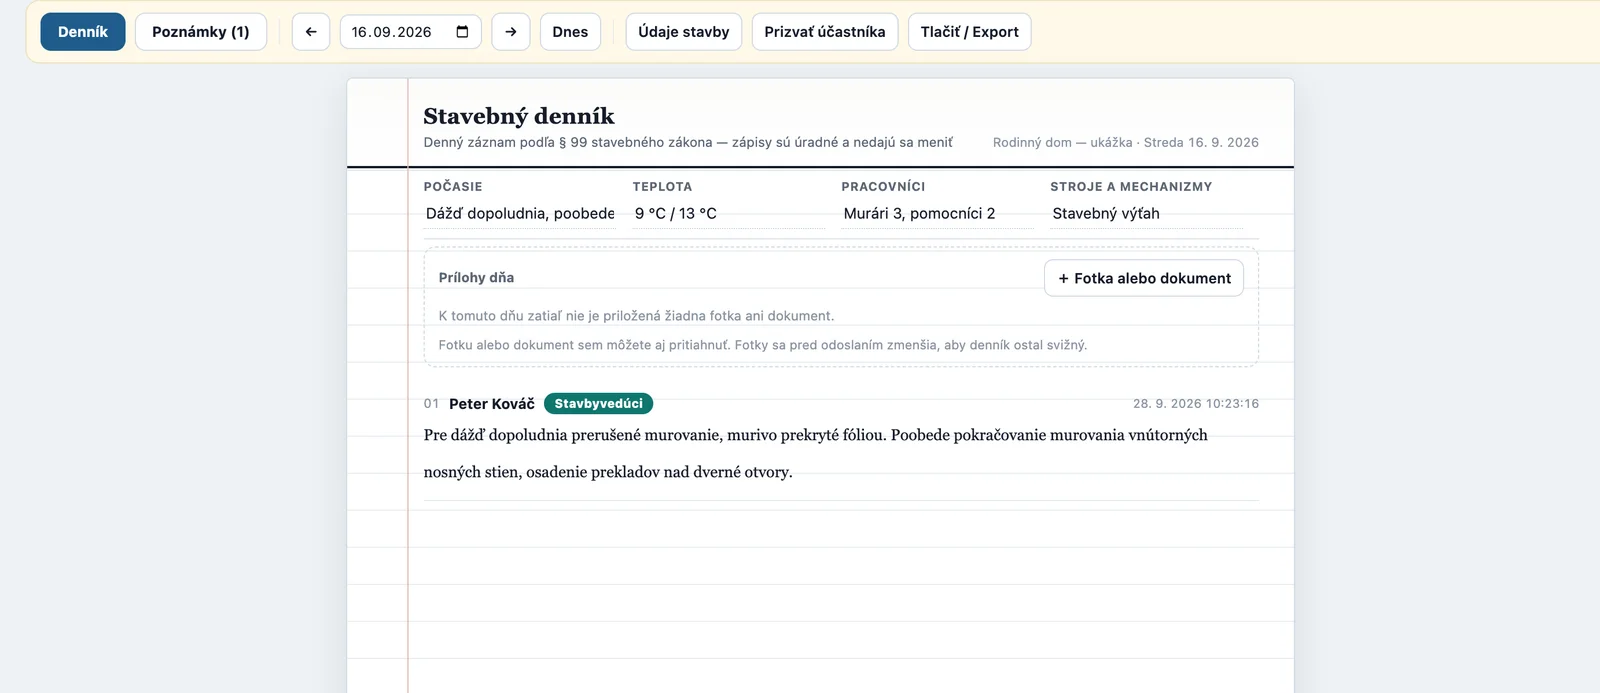Switch to the Denník tab
Screen dimensions: 1600x693
coord(83,32)
